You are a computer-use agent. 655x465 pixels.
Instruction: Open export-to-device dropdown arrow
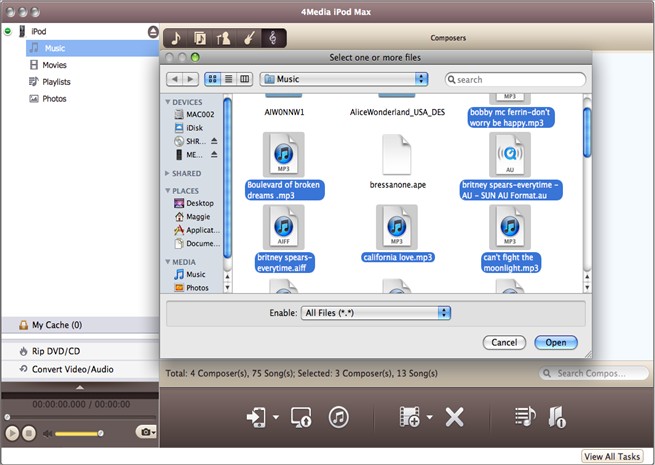(x=276, y=417)
